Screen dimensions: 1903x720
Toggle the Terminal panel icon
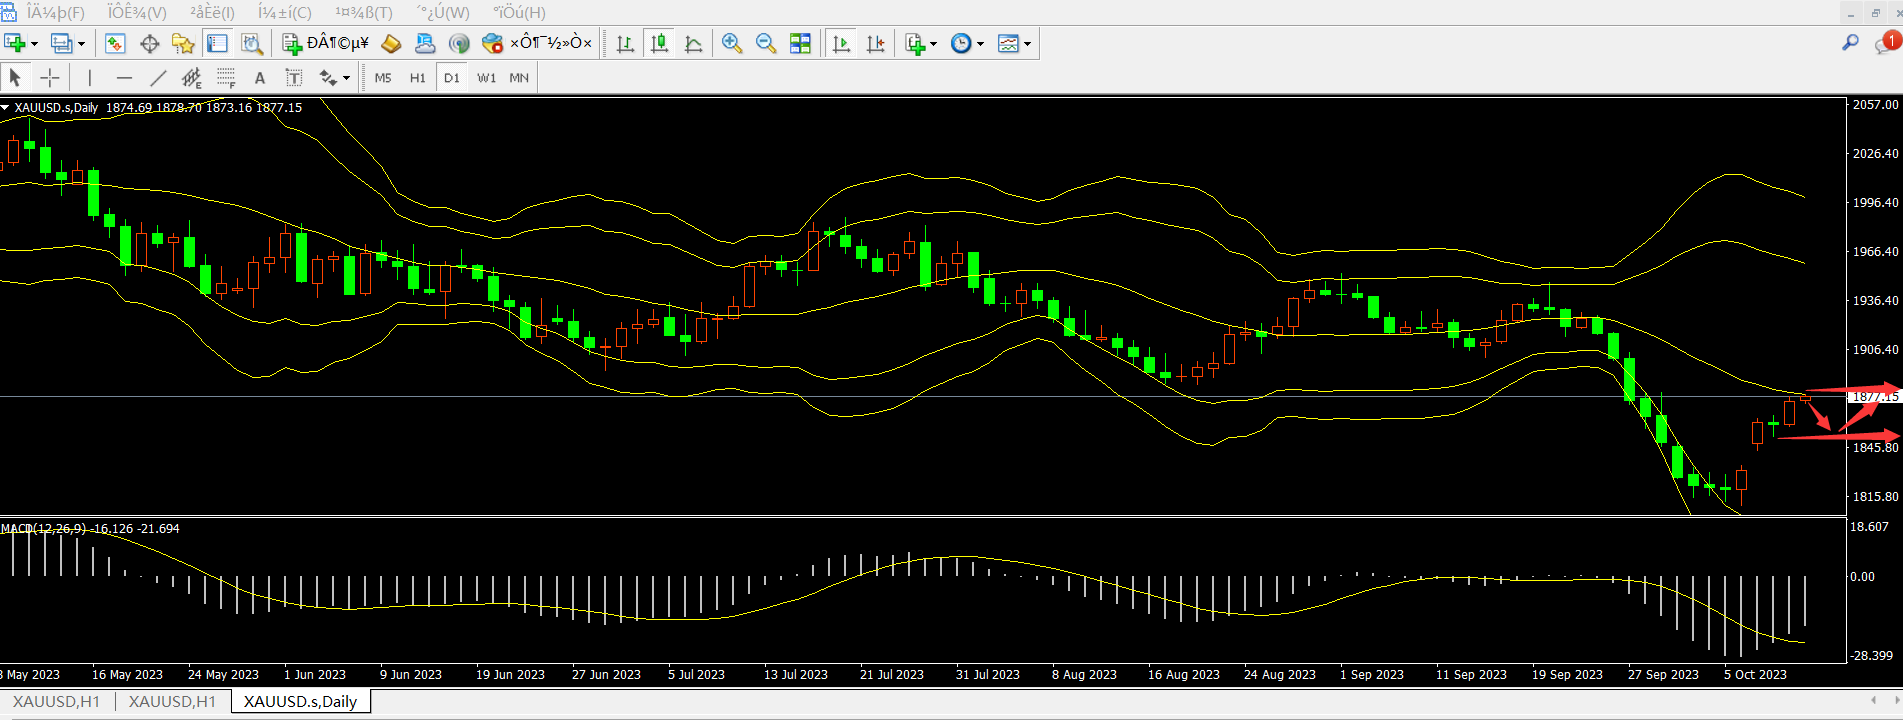(217, 43)
